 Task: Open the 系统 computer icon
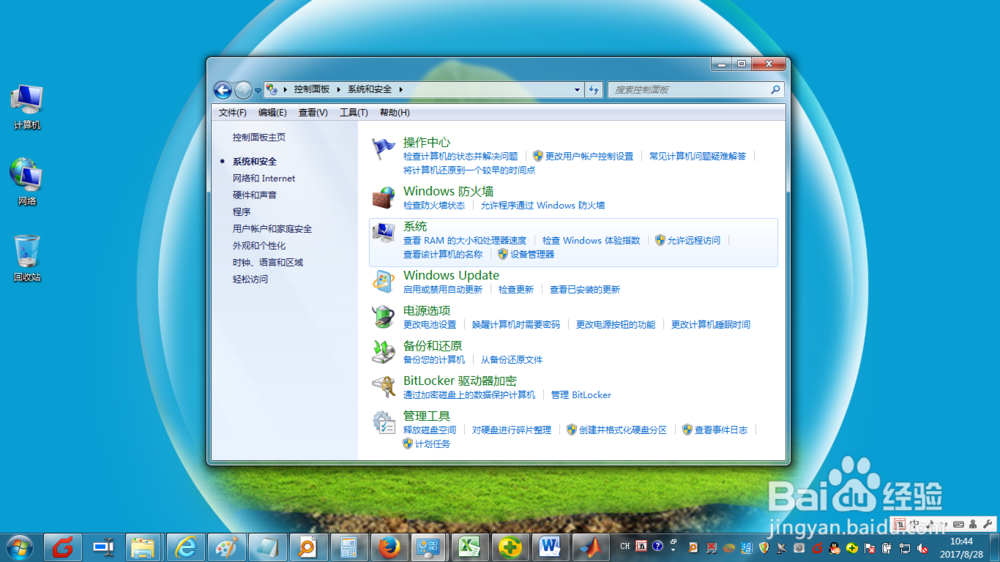point(383,233)
